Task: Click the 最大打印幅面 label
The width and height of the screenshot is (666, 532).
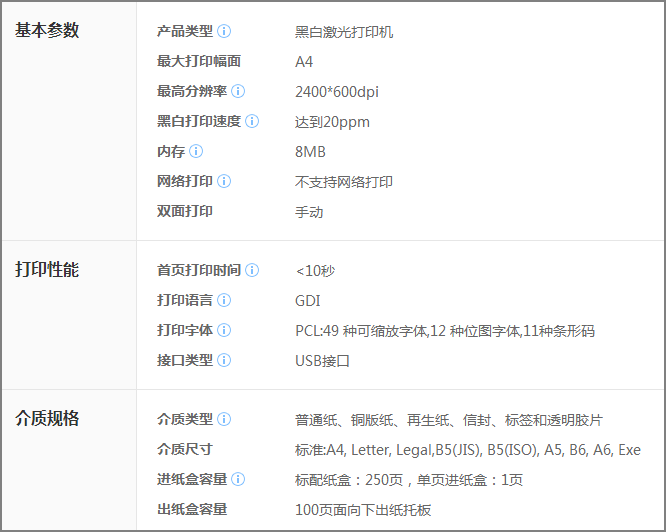Action: [199, 61]
